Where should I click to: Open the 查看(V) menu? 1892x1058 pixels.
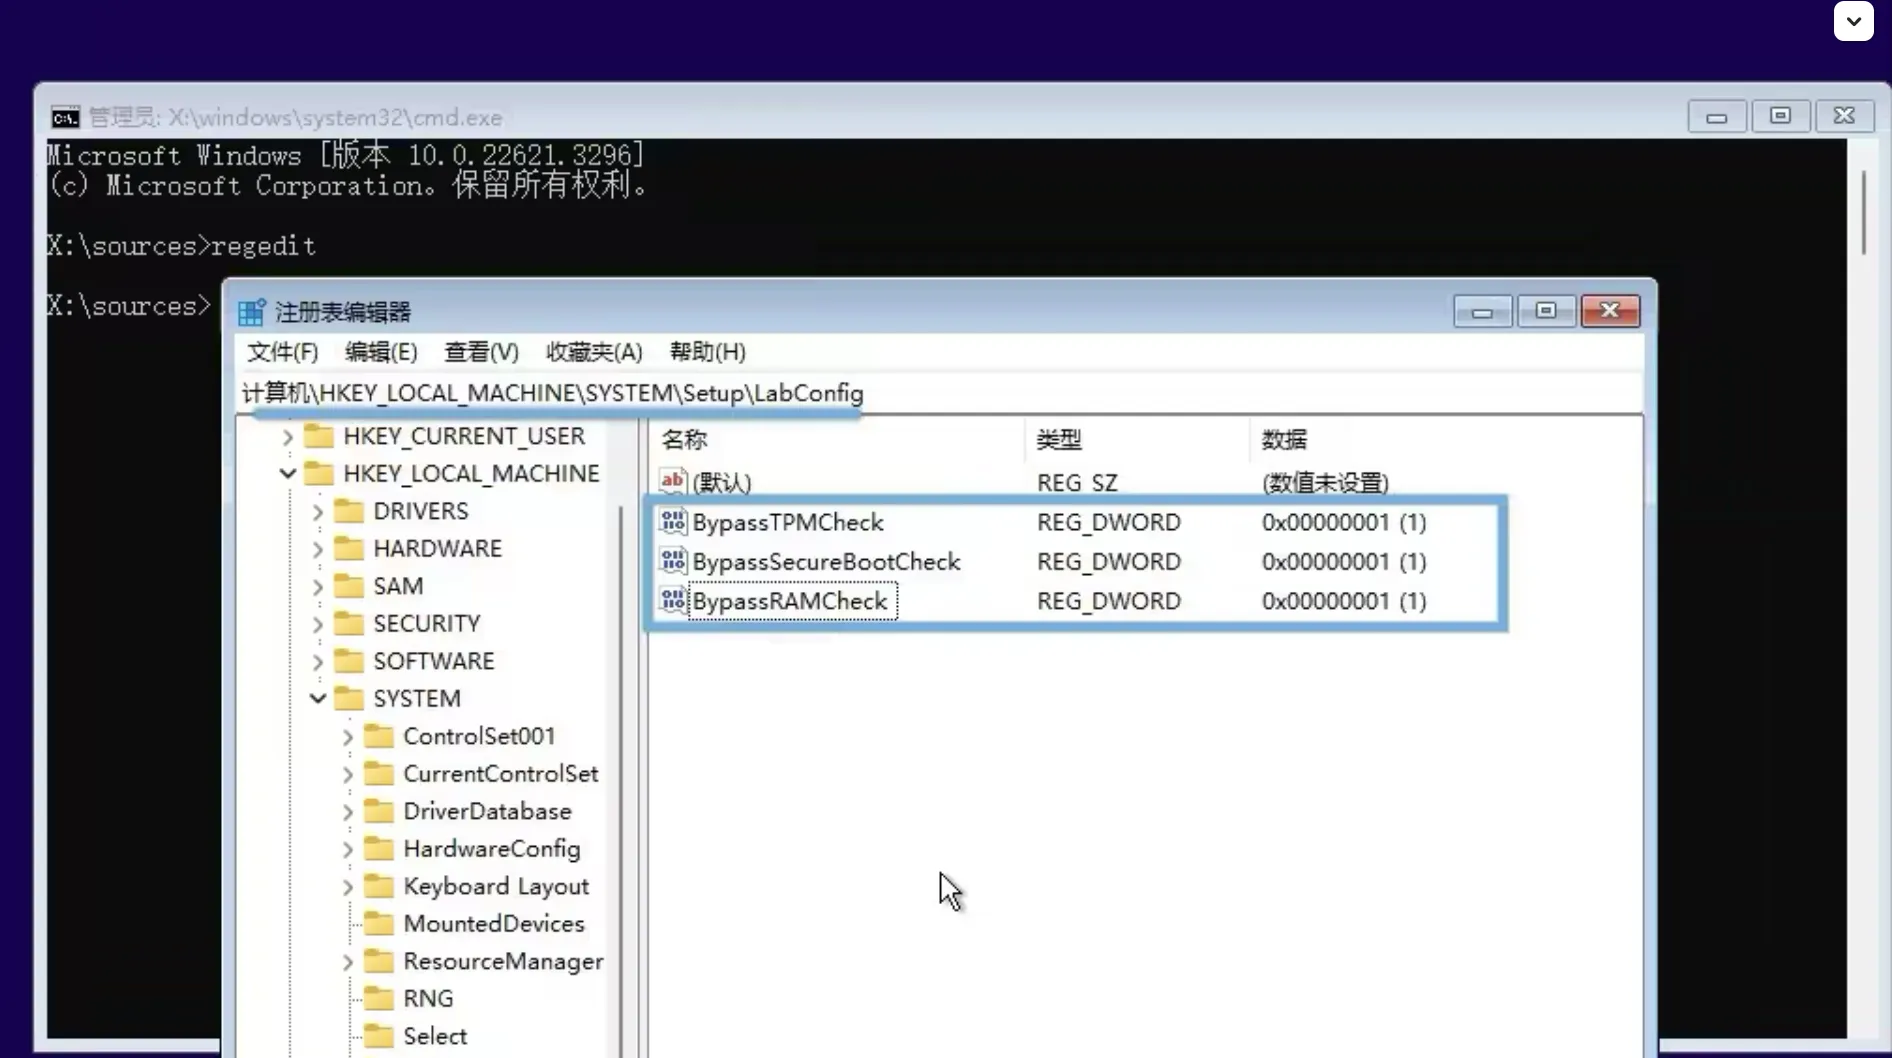pyautogui.click(x=481, y=352)
